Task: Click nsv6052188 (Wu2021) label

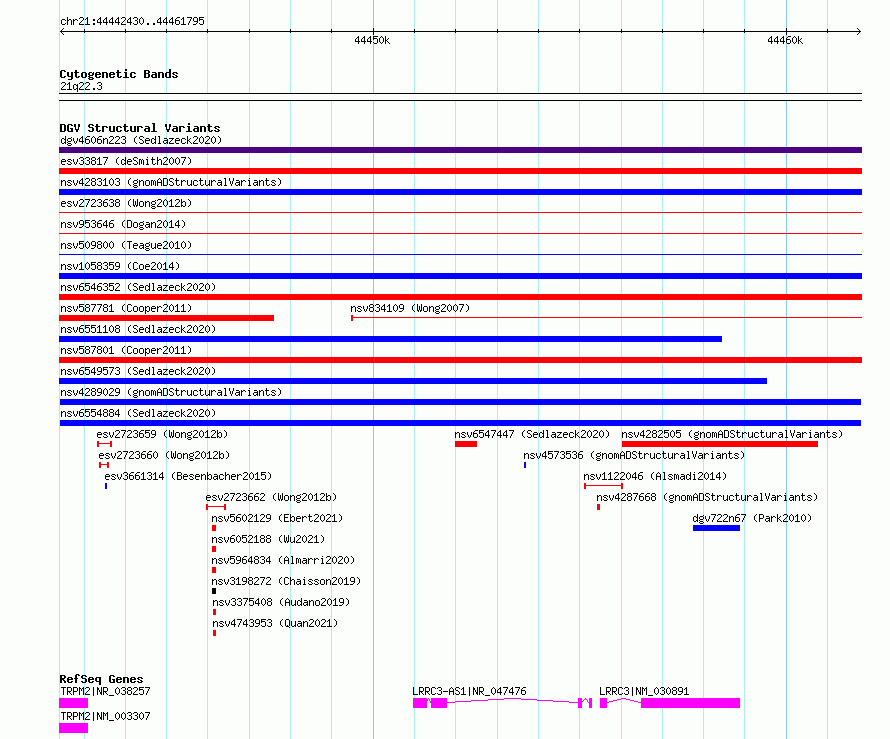Action: [268, 539]
